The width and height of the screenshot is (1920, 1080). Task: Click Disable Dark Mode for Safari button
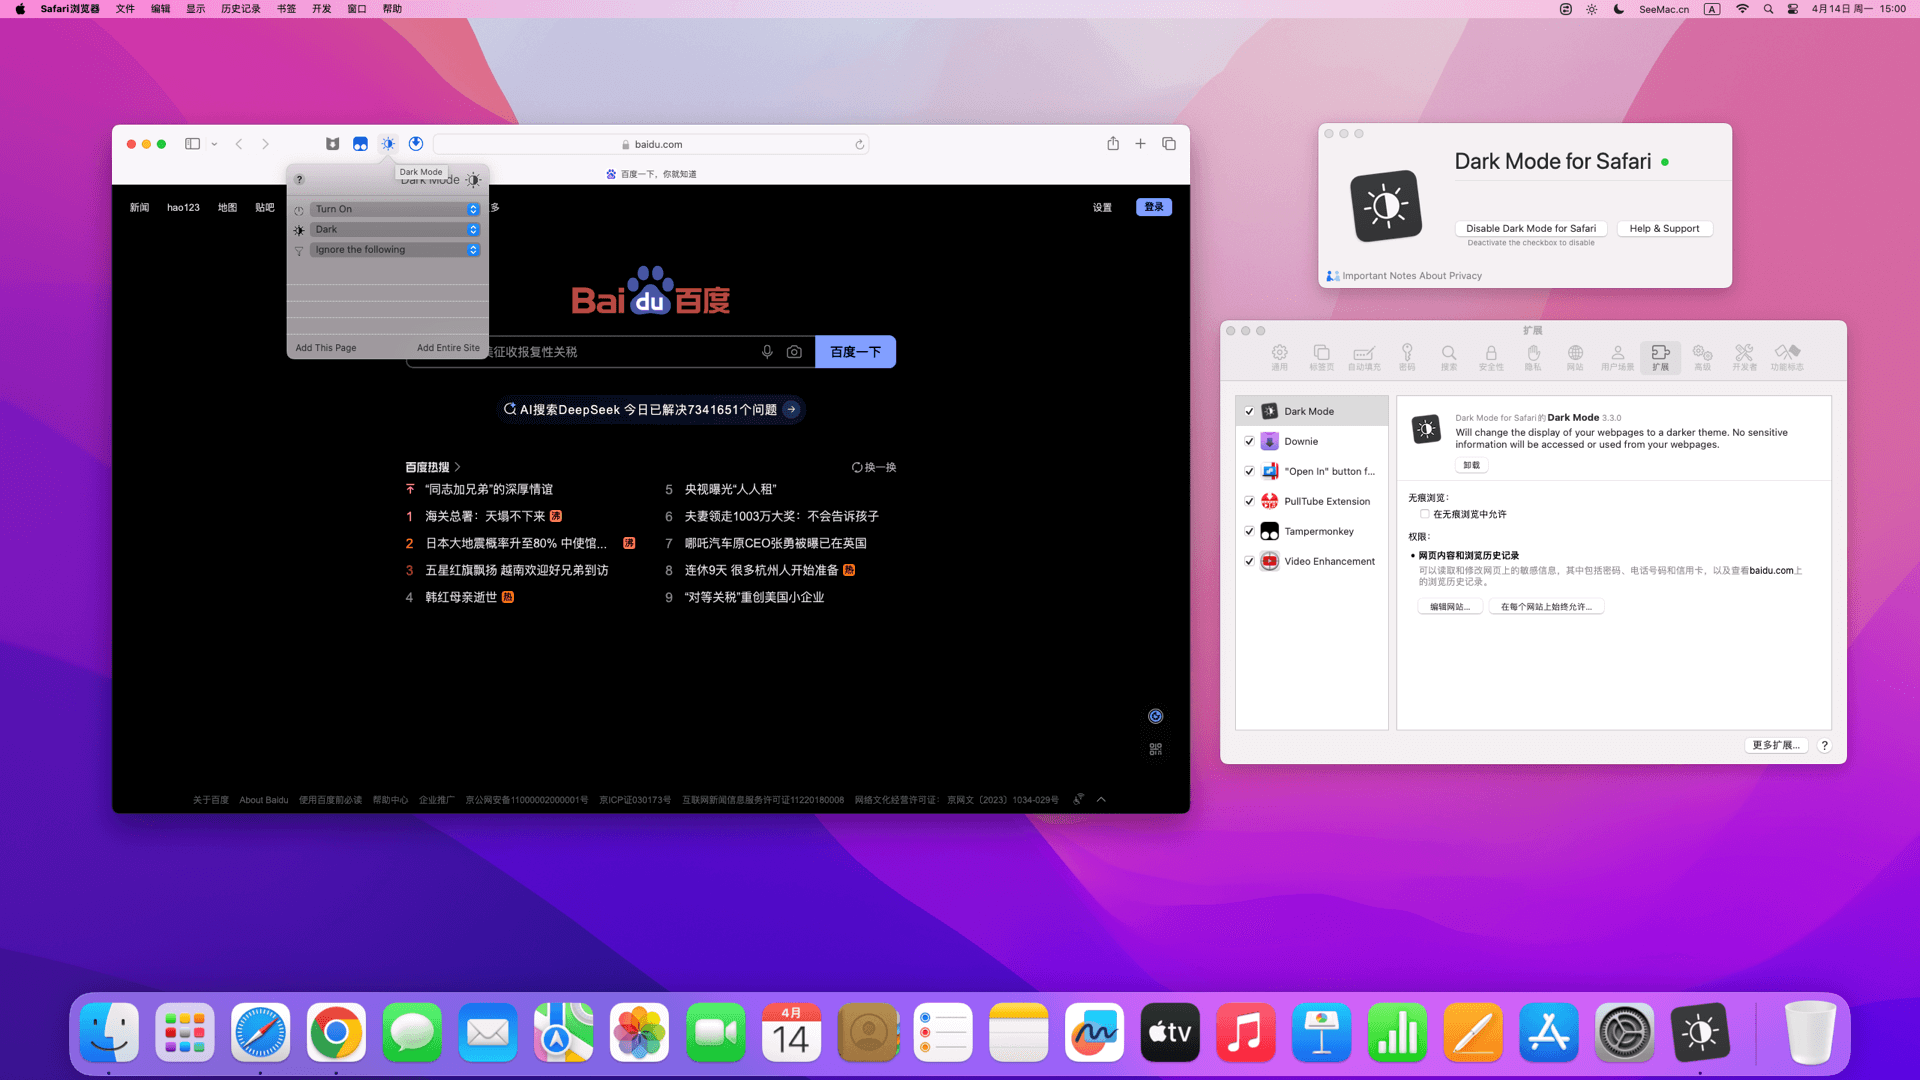tap(1531, 228)
